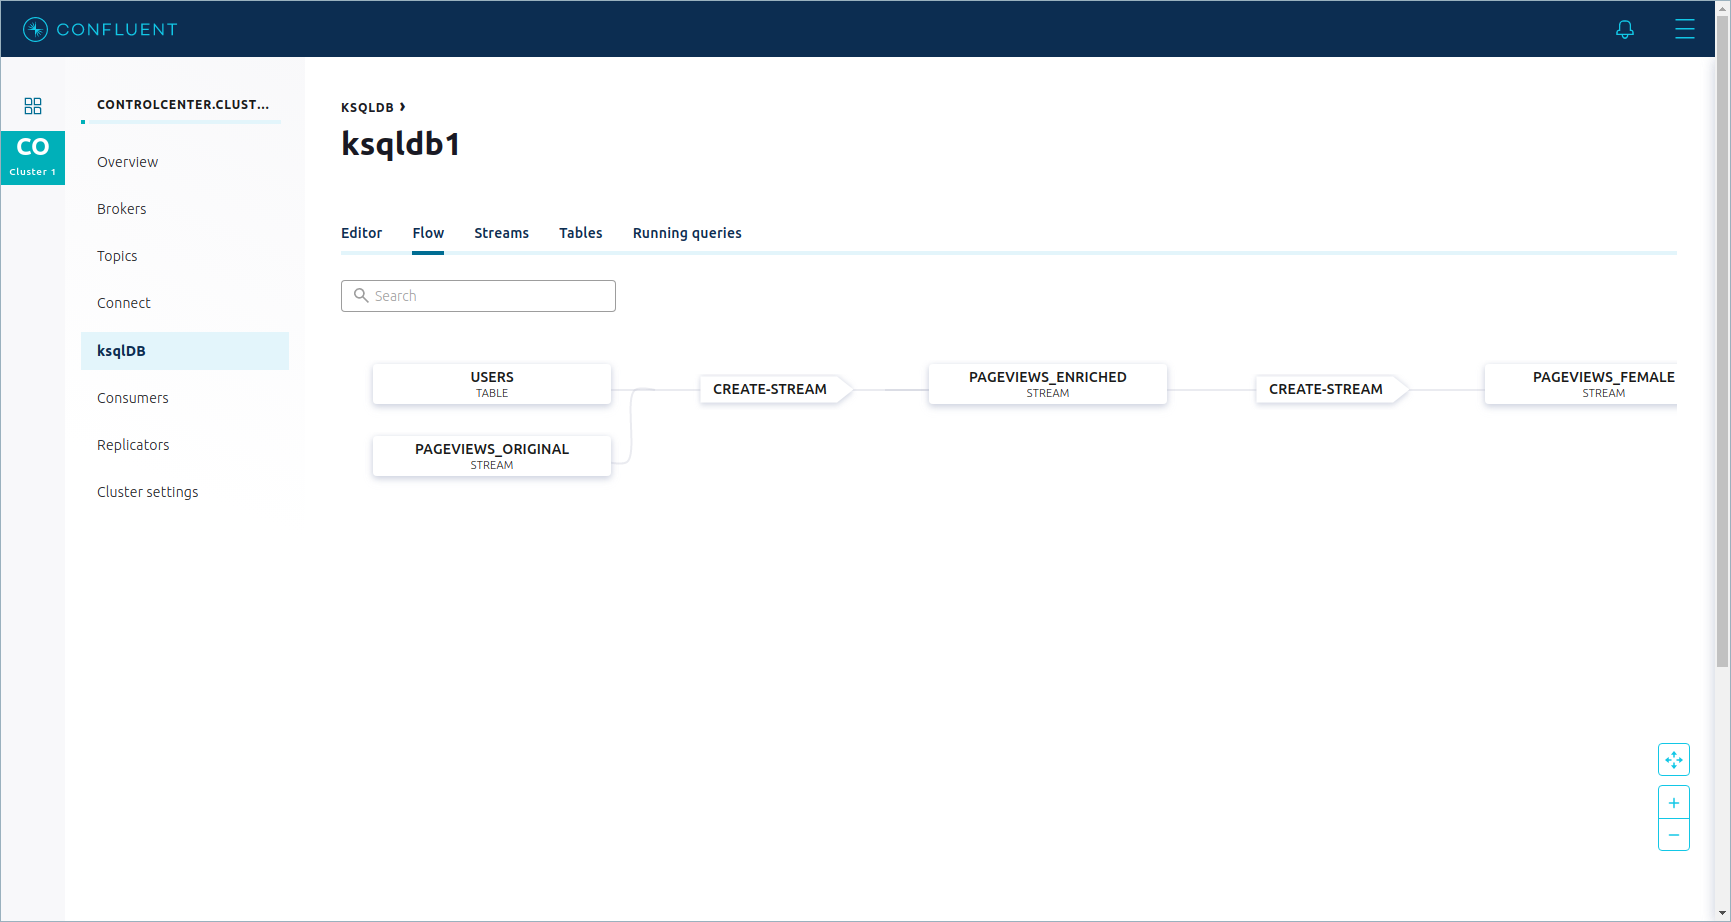This screenshot has width=1731, height=922.
Task: Switch to the Tables tab
Action: 580,233
